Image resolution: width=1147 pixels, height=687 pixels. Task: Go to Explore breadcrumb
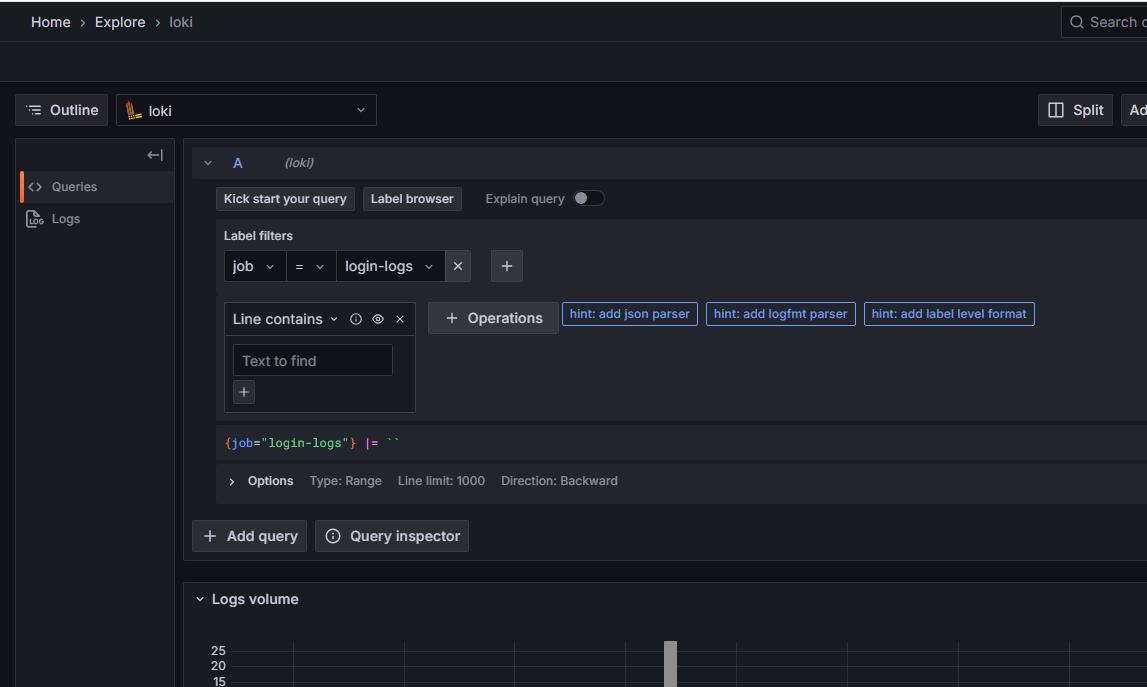point(120,22)
